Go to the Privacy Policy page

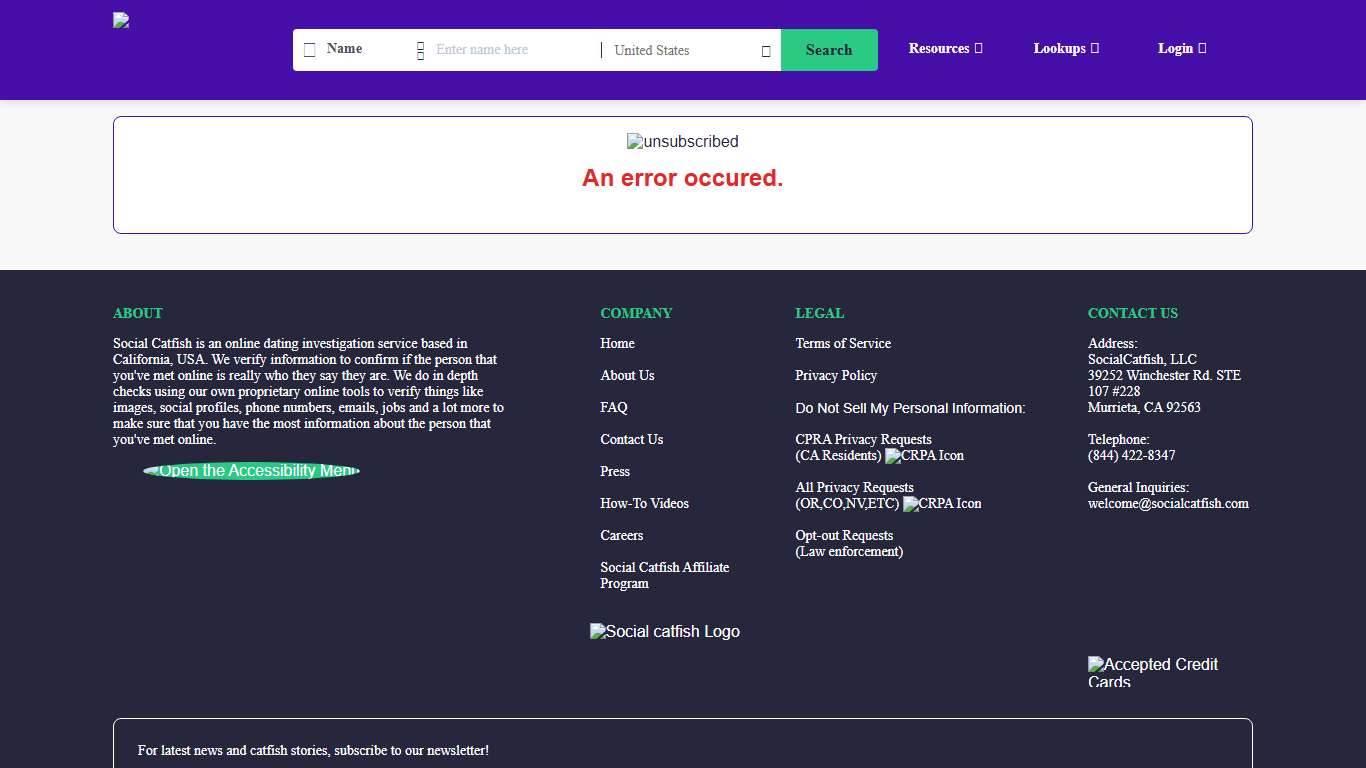coord(836,375)
